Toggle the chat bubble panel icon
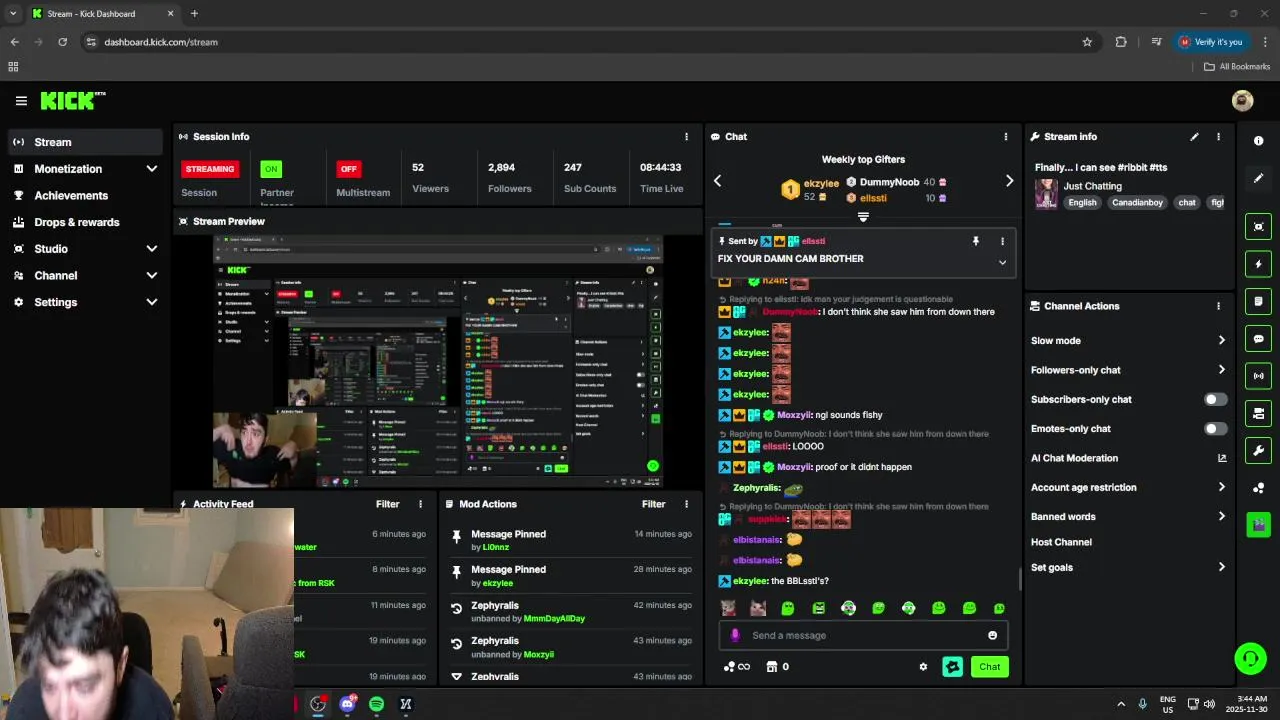Screen dimensions: 1280x720 pos(1259,339)
